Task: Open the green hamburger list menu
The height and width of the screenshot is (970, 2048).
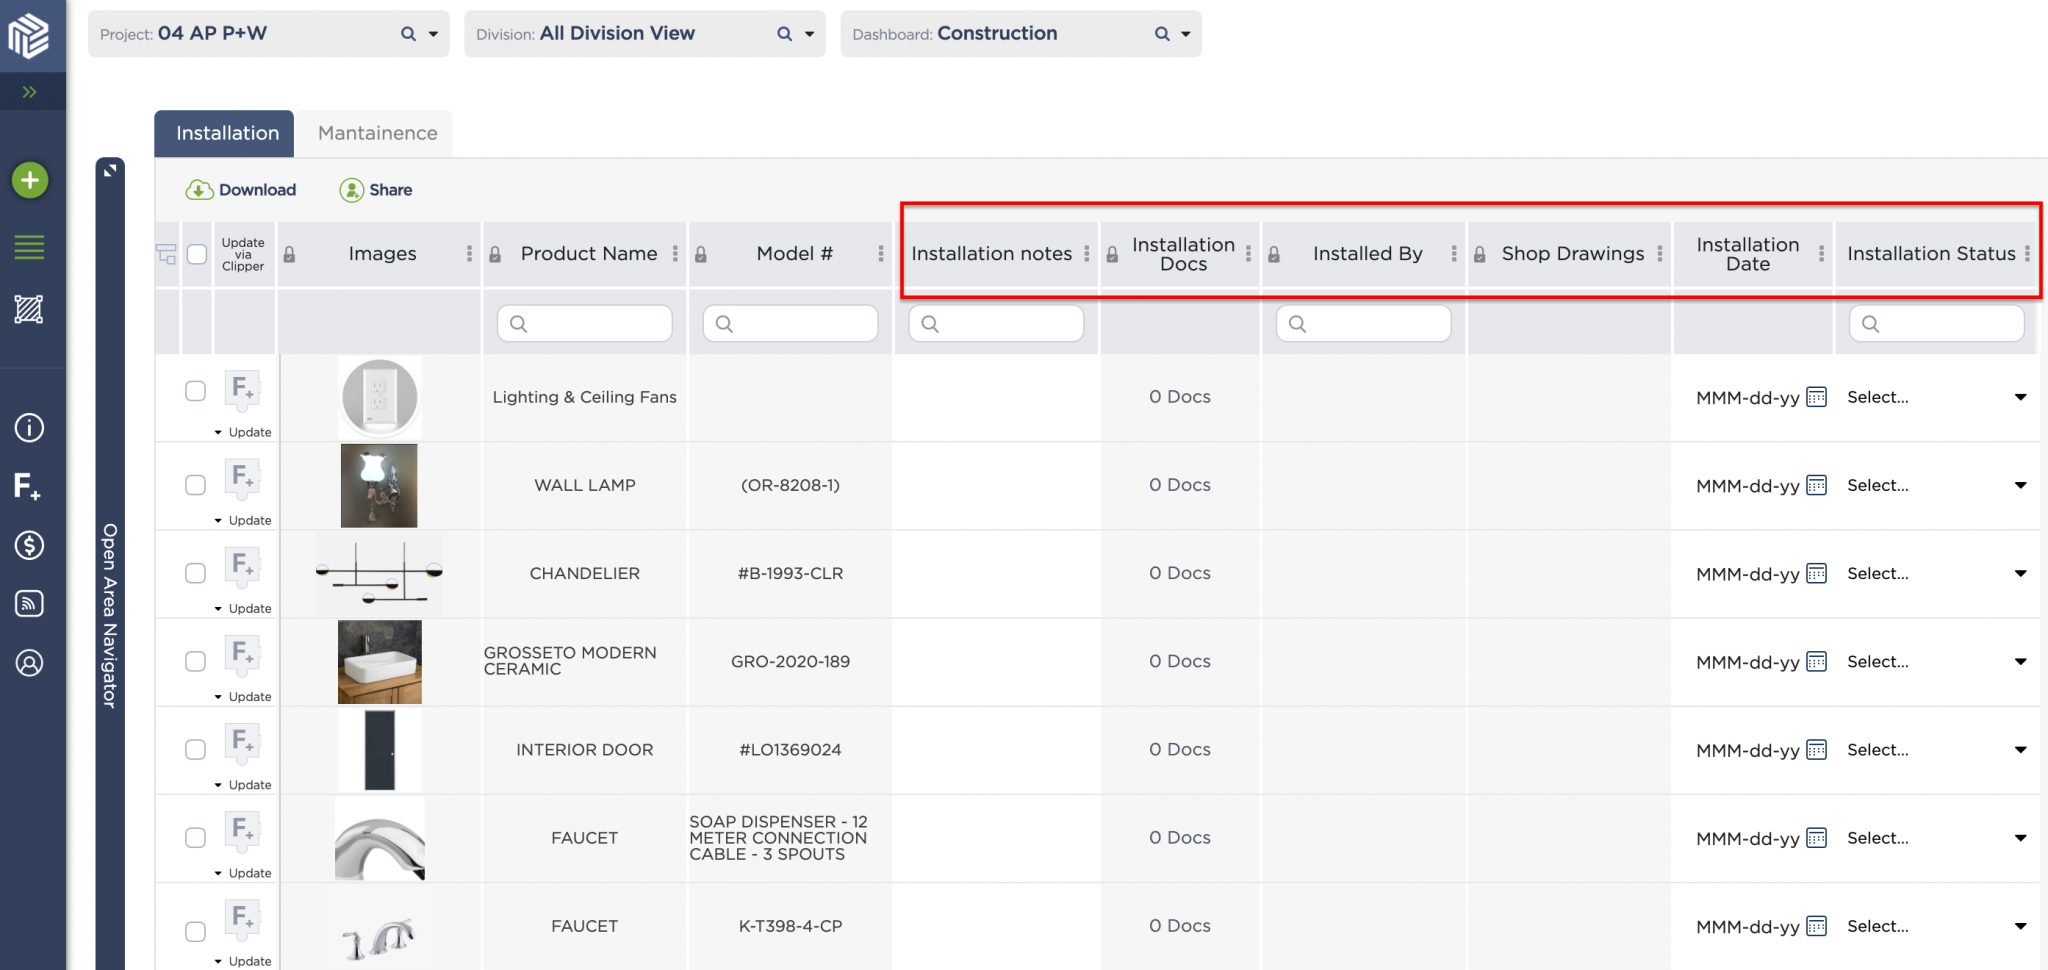Action: tap(29, 247)
